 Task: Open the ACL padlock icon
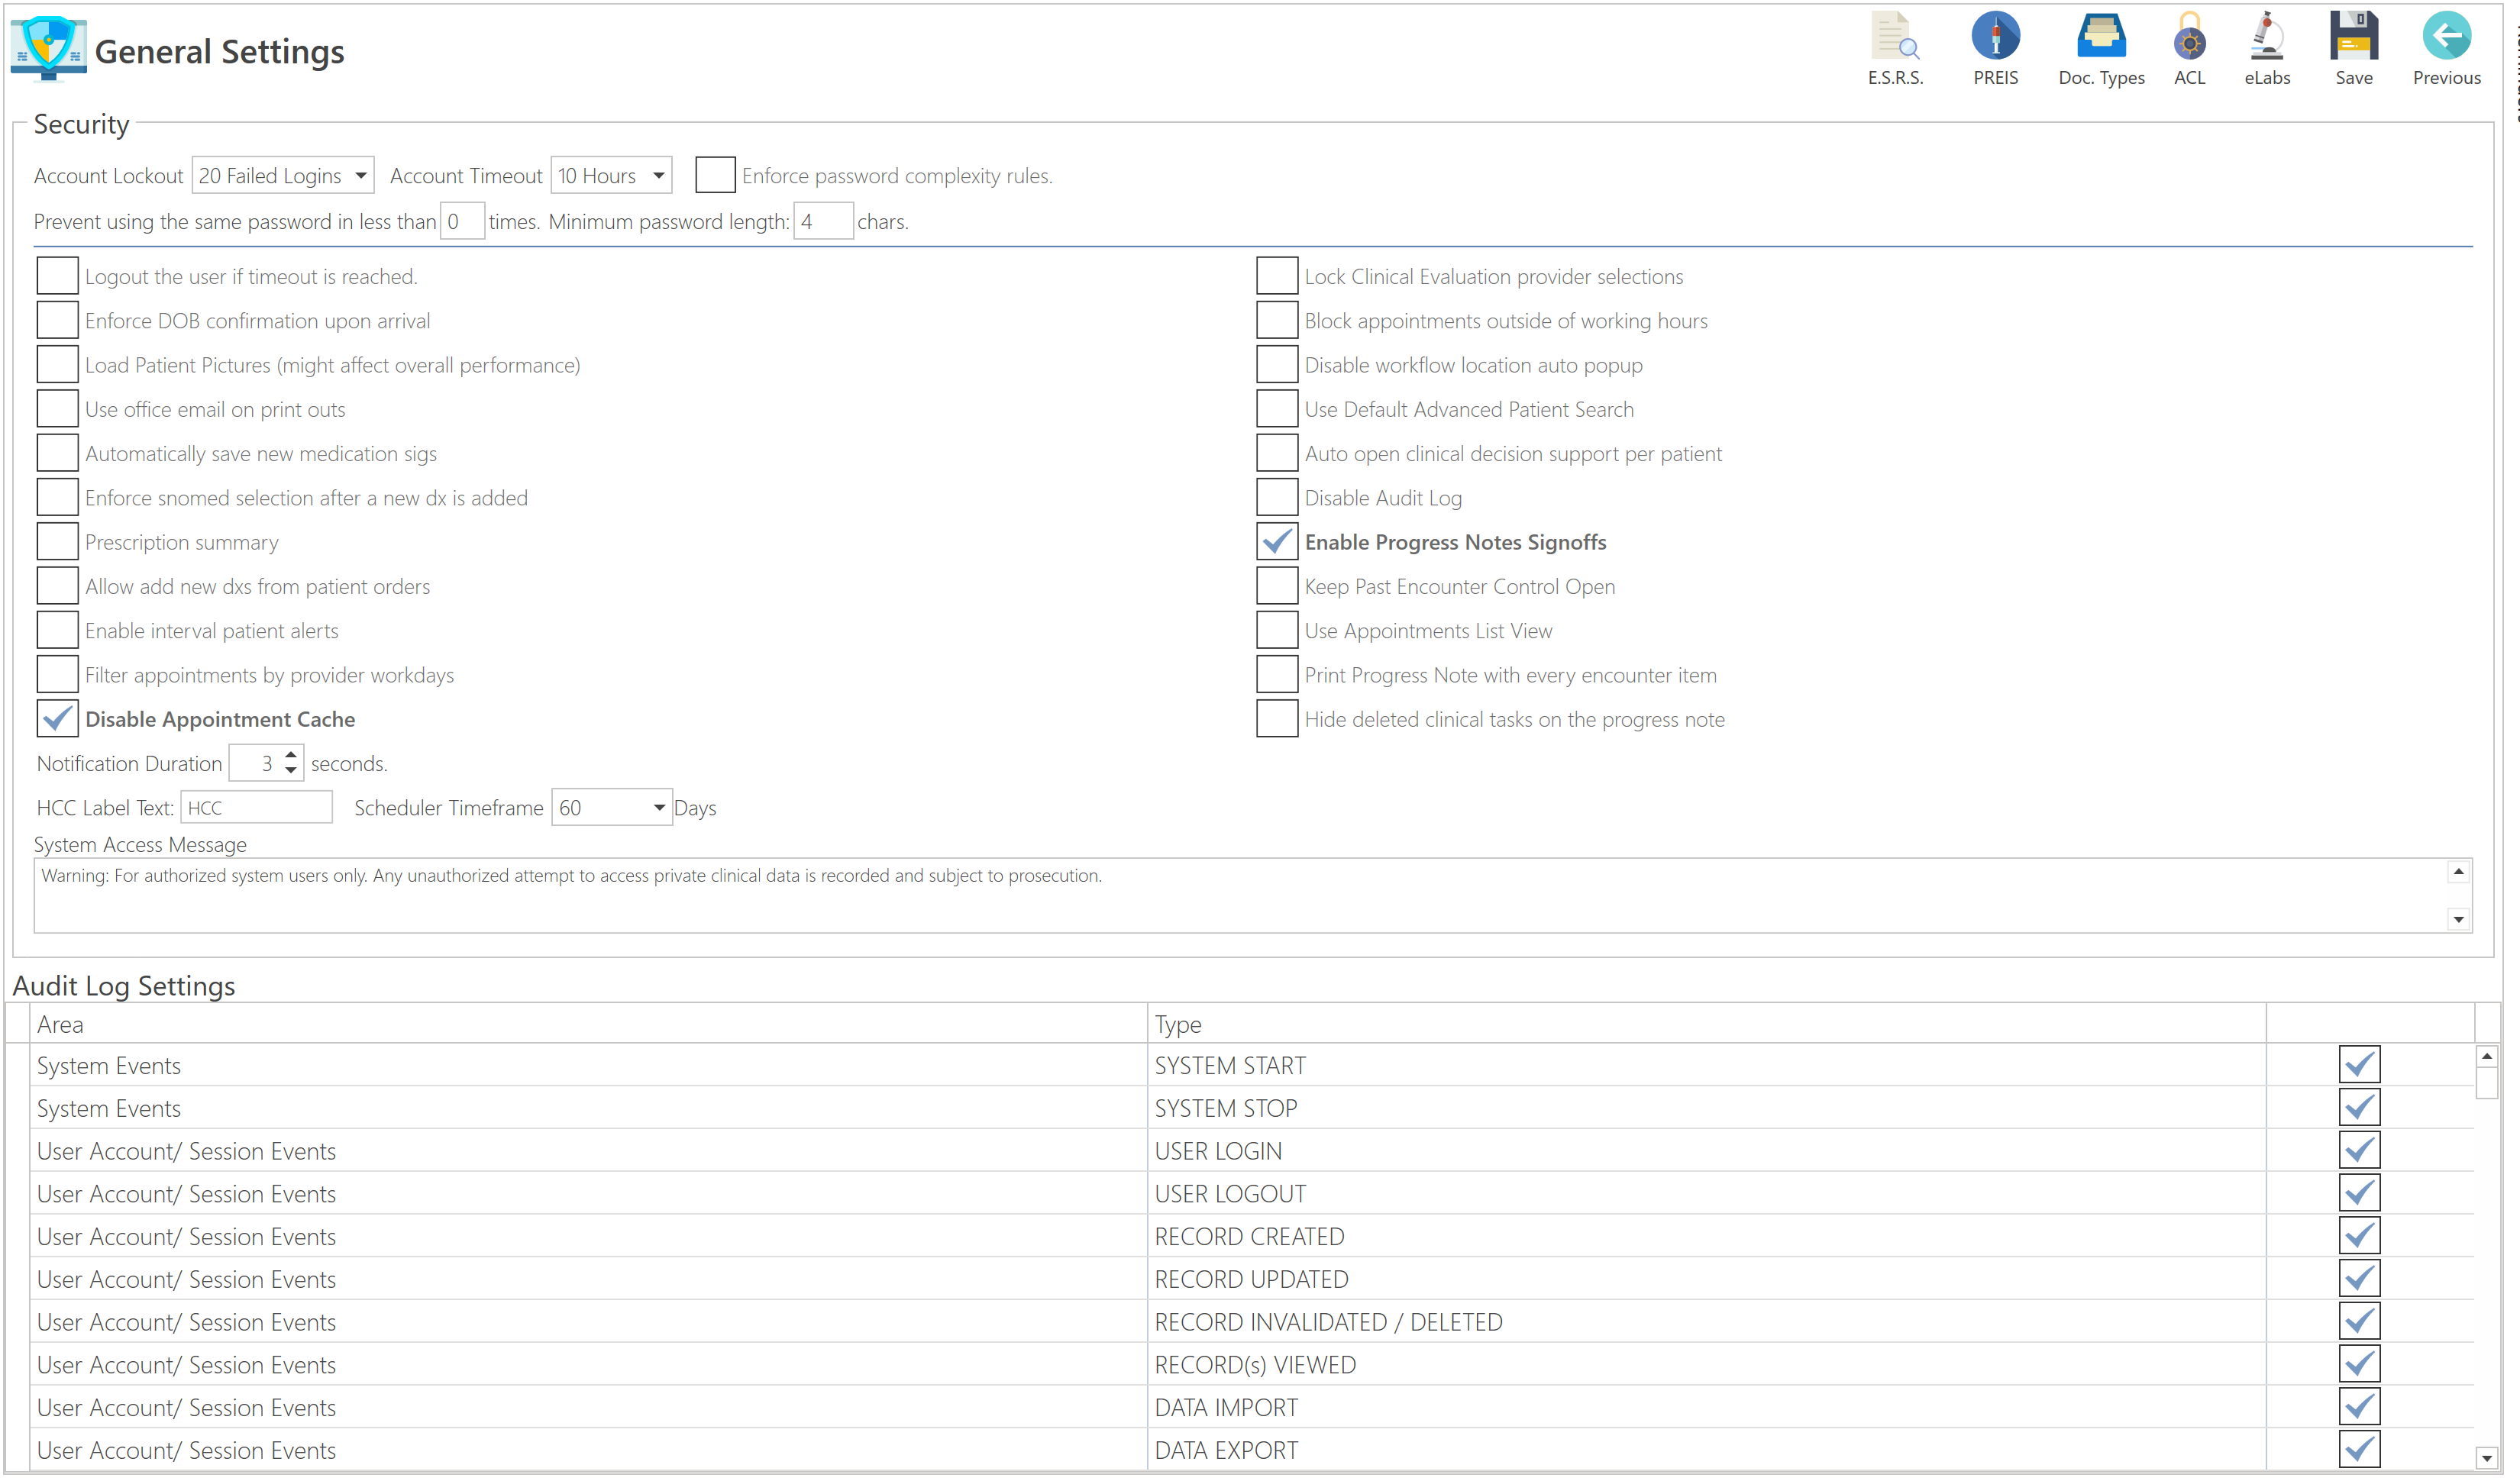point(2189,37)
